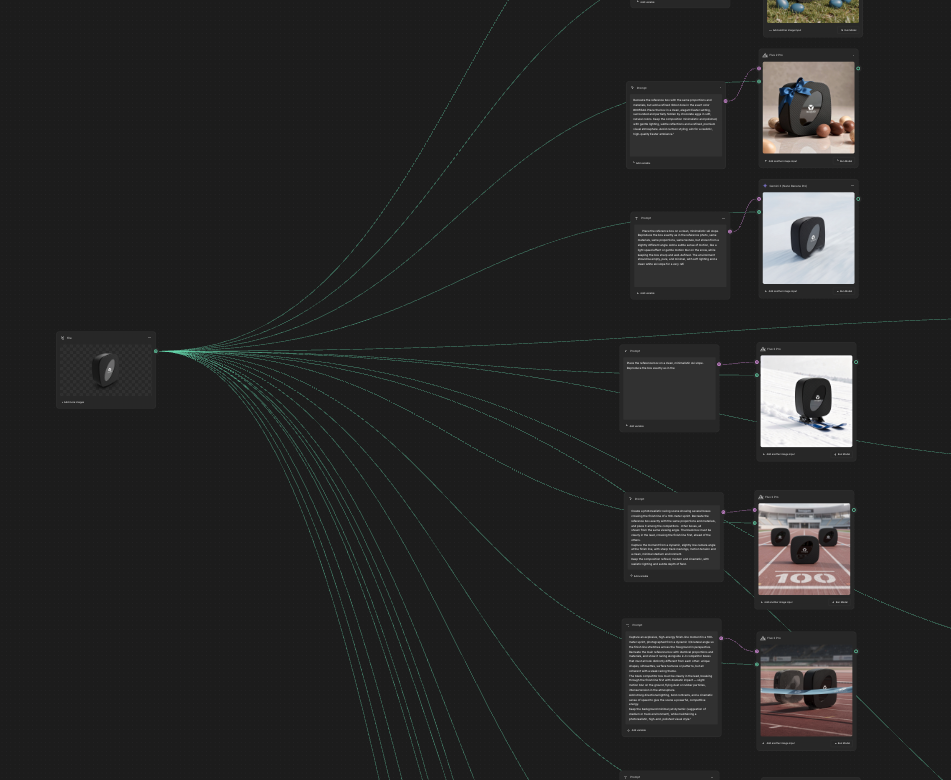
Task: Click icon of Easter chocolate eggs prompt node
Action: pos(633,88)
